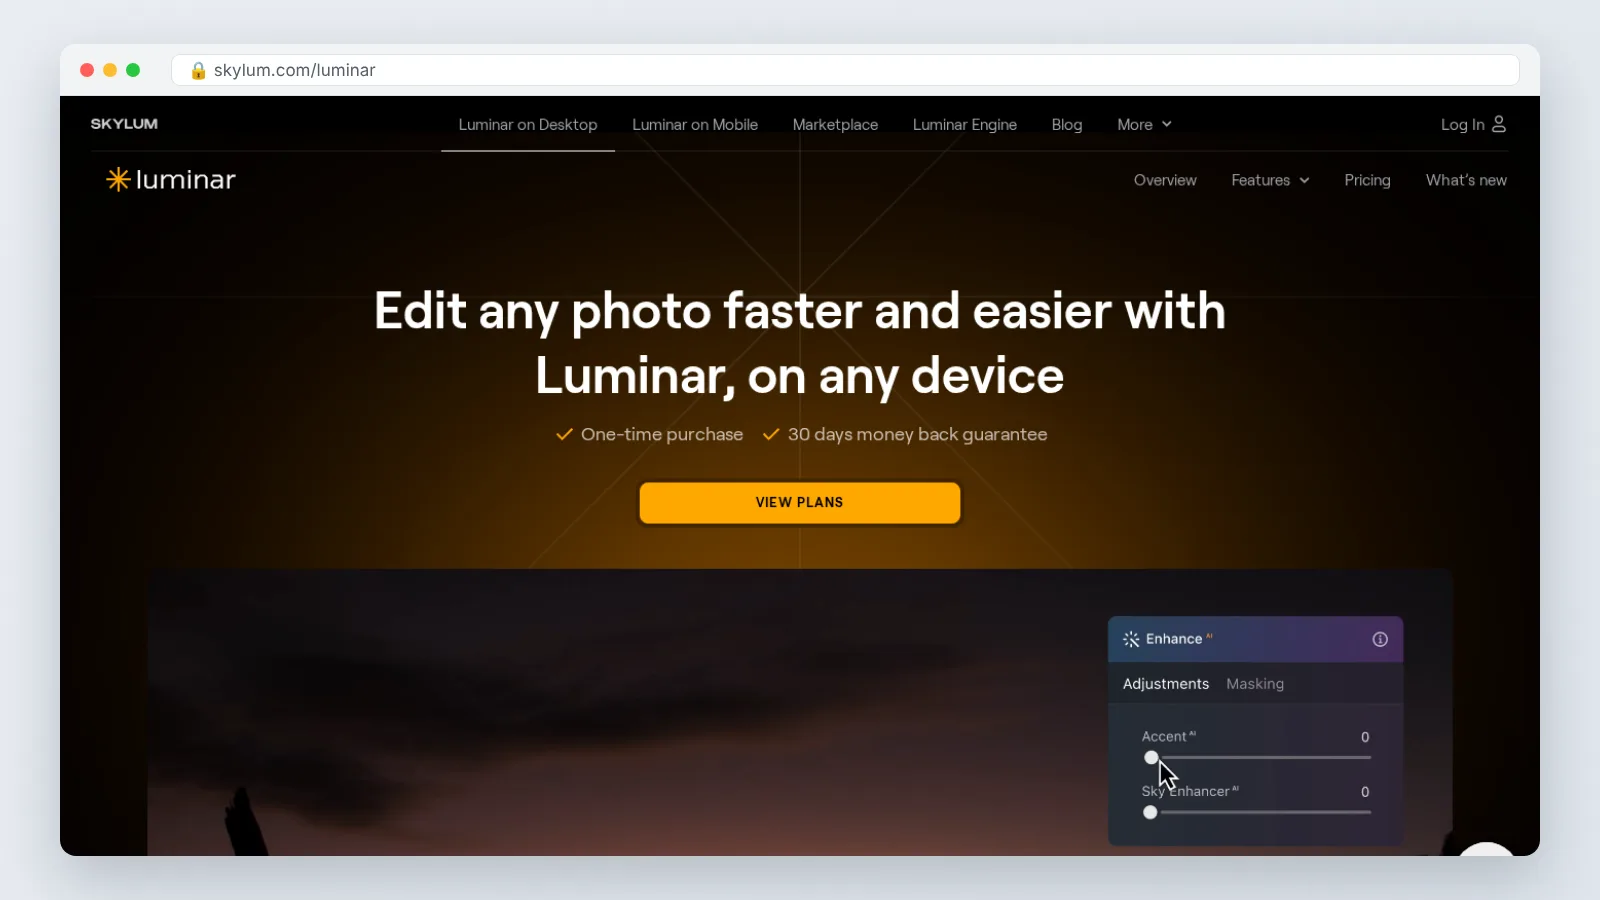Image resolution: width=1600 pixels, height=900 pixels.
Task: Click the Log In link
Action: pos(1462,125)
